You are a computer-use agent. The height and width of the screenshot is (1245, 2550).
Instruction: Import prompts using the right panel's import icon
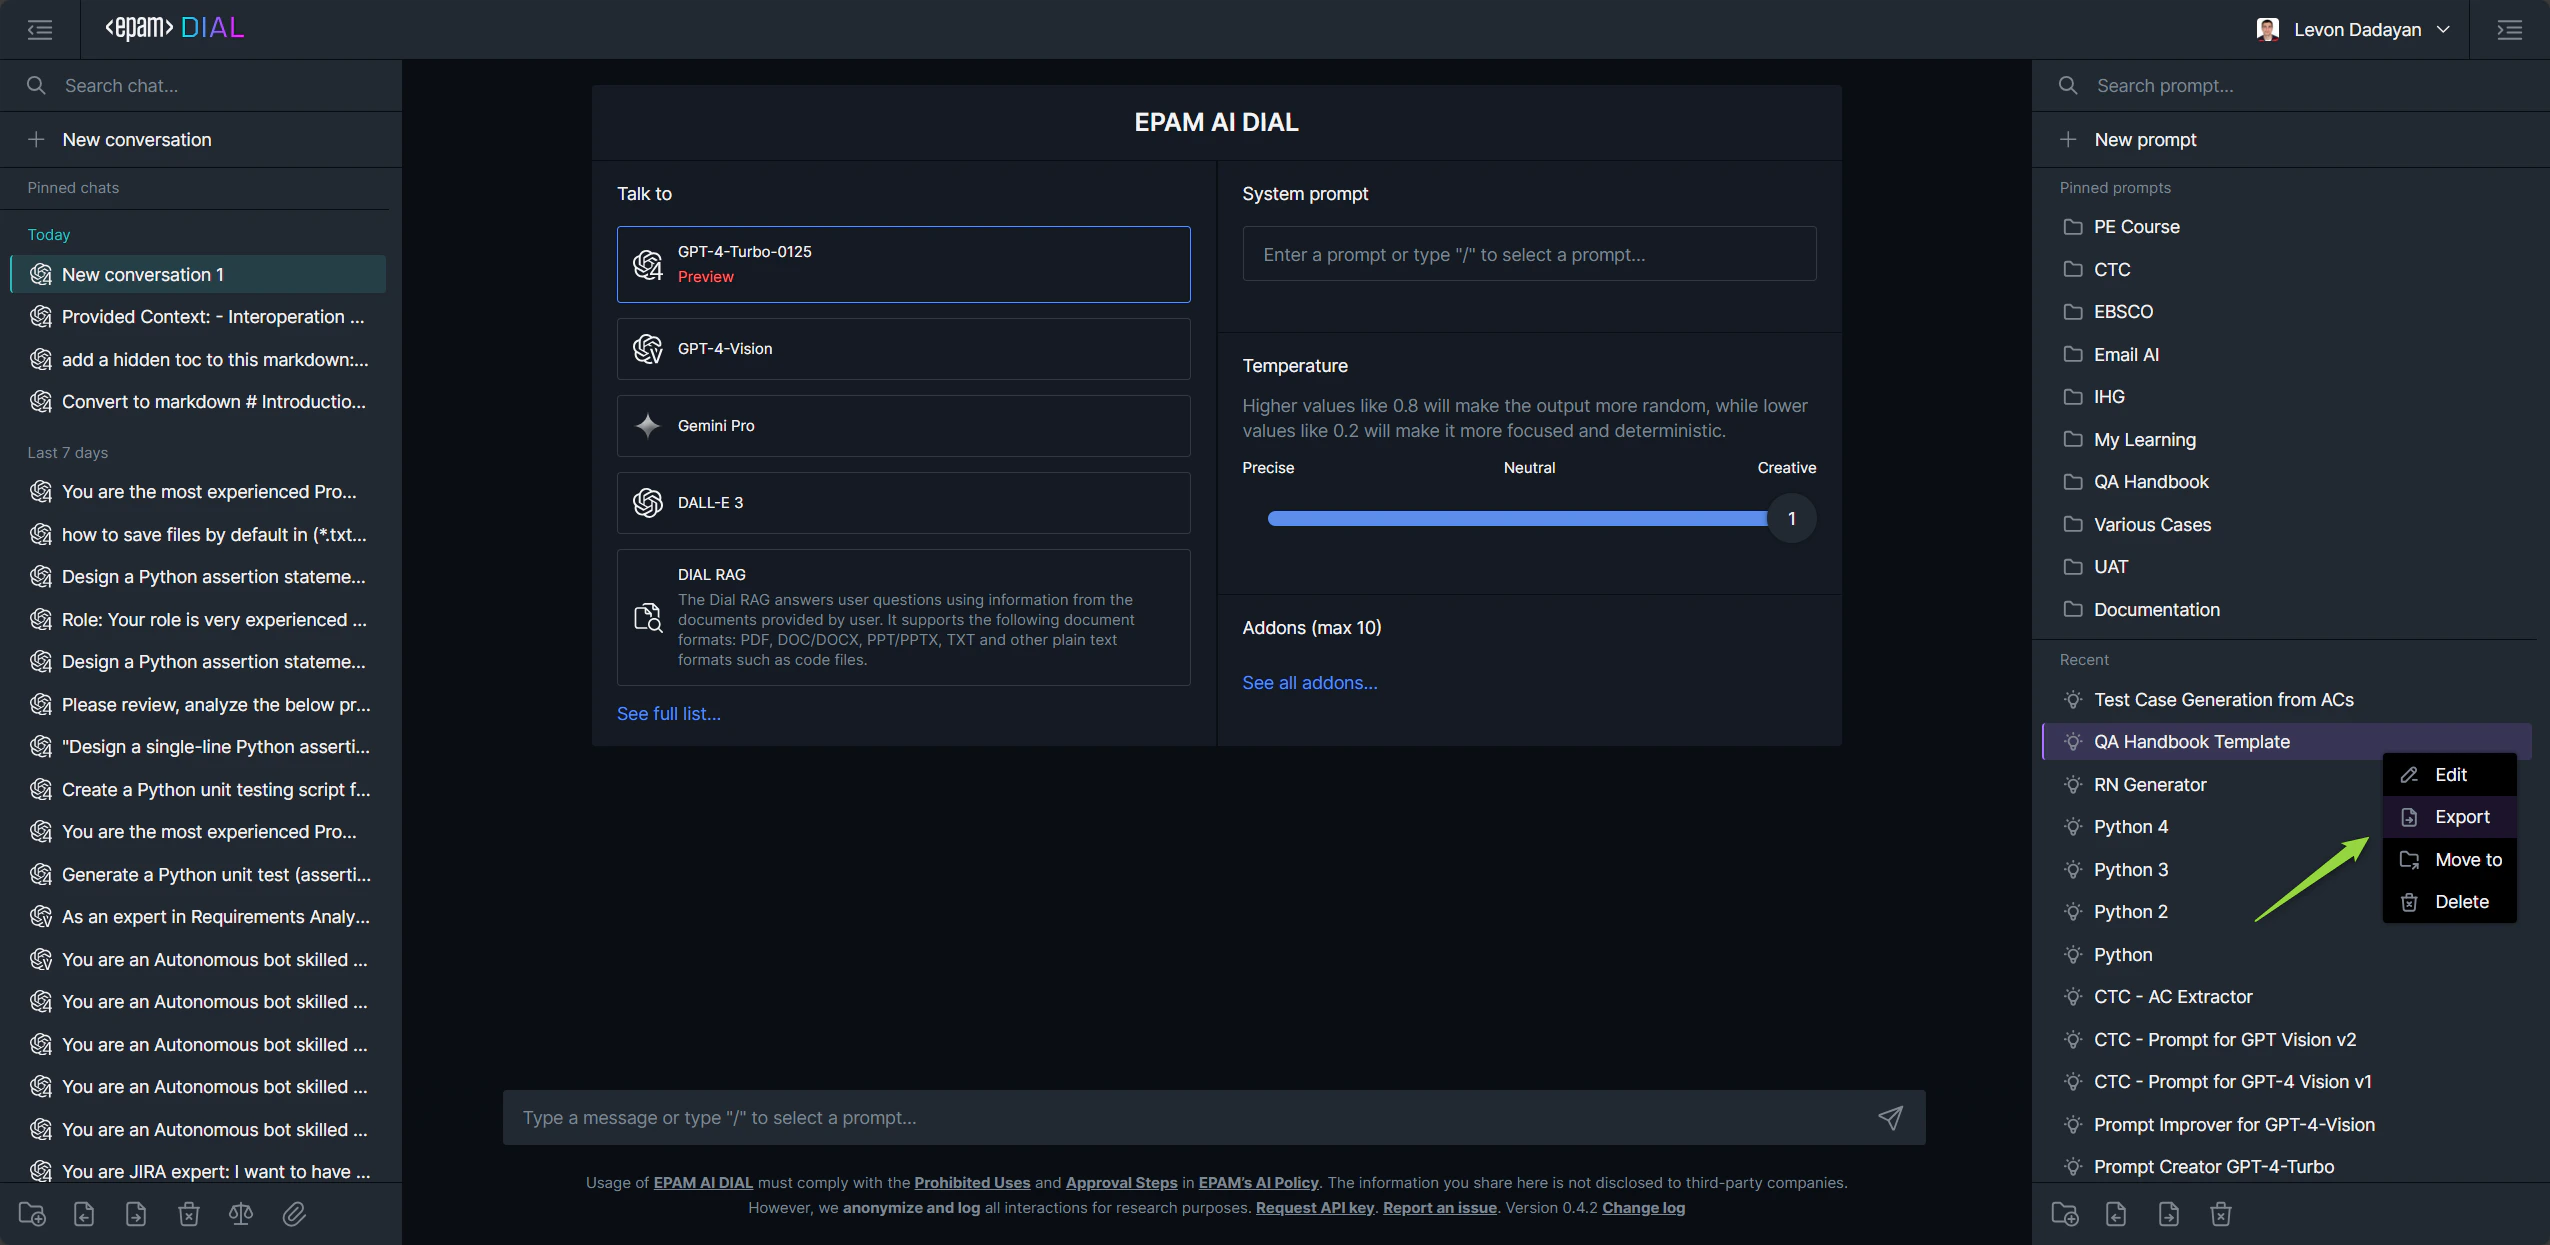point(2116,1214)
